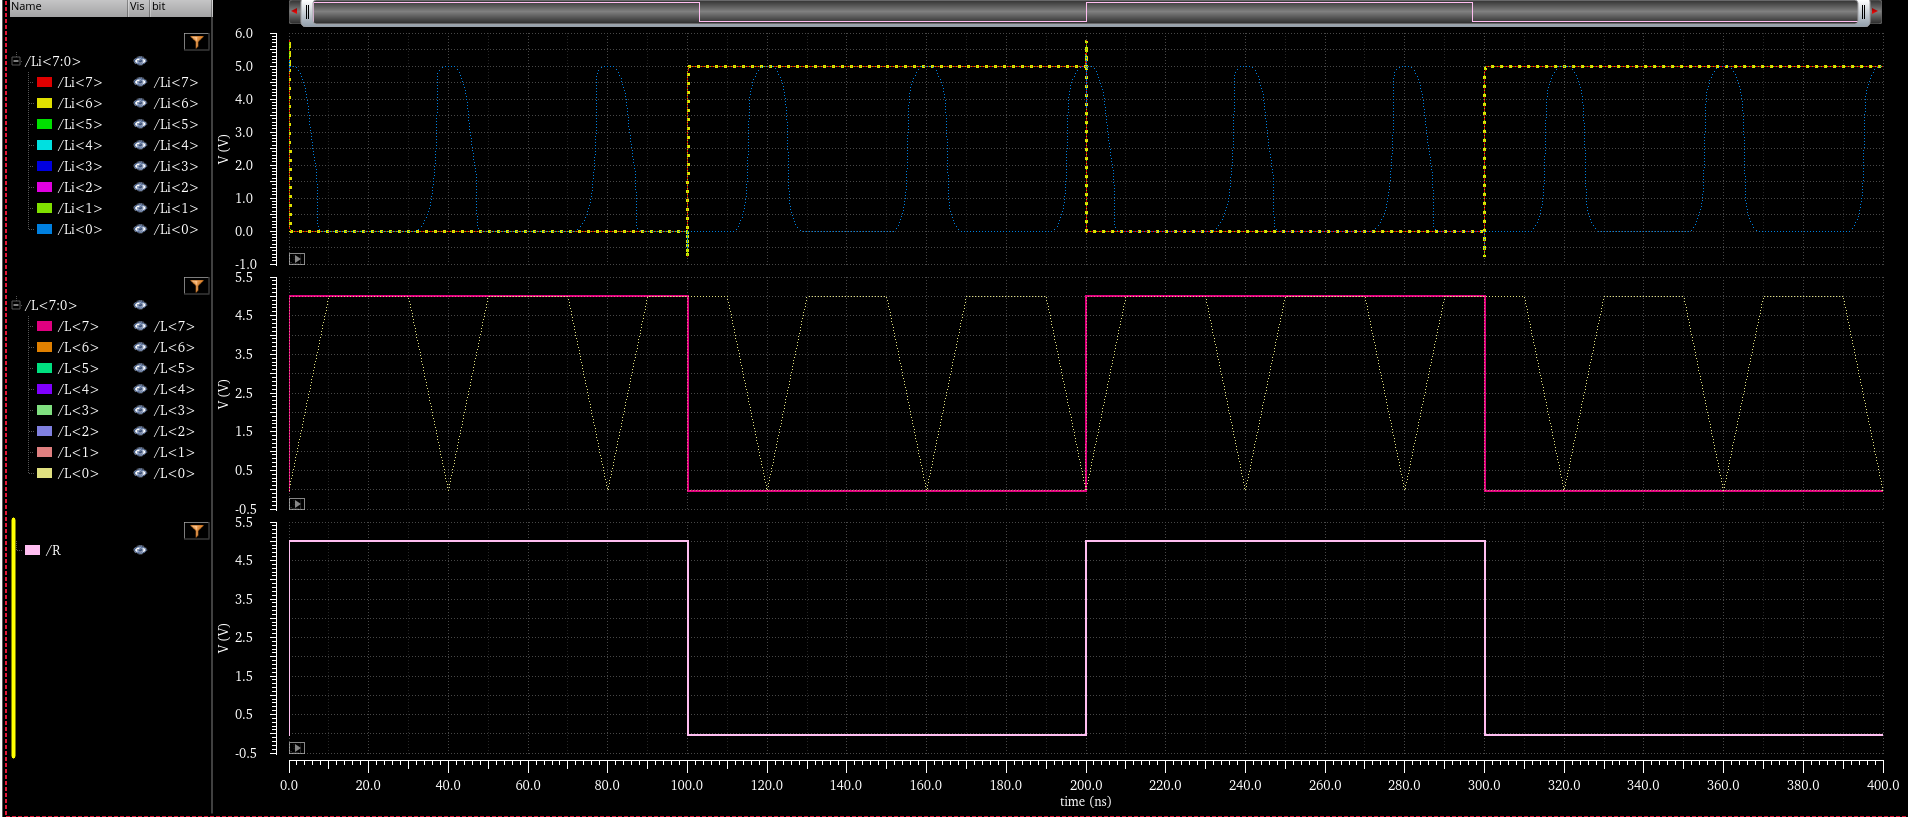Select the /L<5> signal name in the list

tap(78, 368)
